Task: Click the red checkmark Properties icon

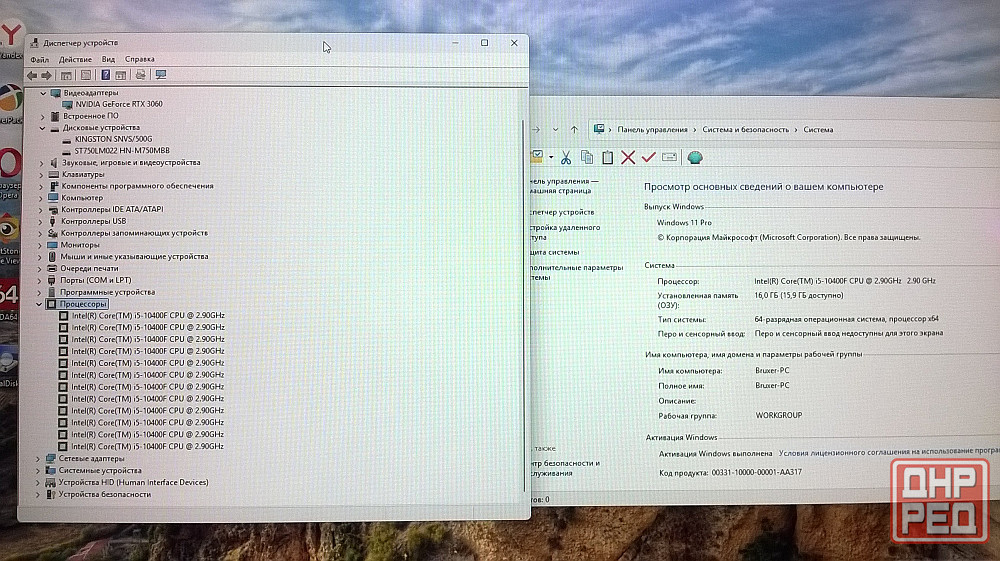Action: pyautogui.click(x=648, y=157)
